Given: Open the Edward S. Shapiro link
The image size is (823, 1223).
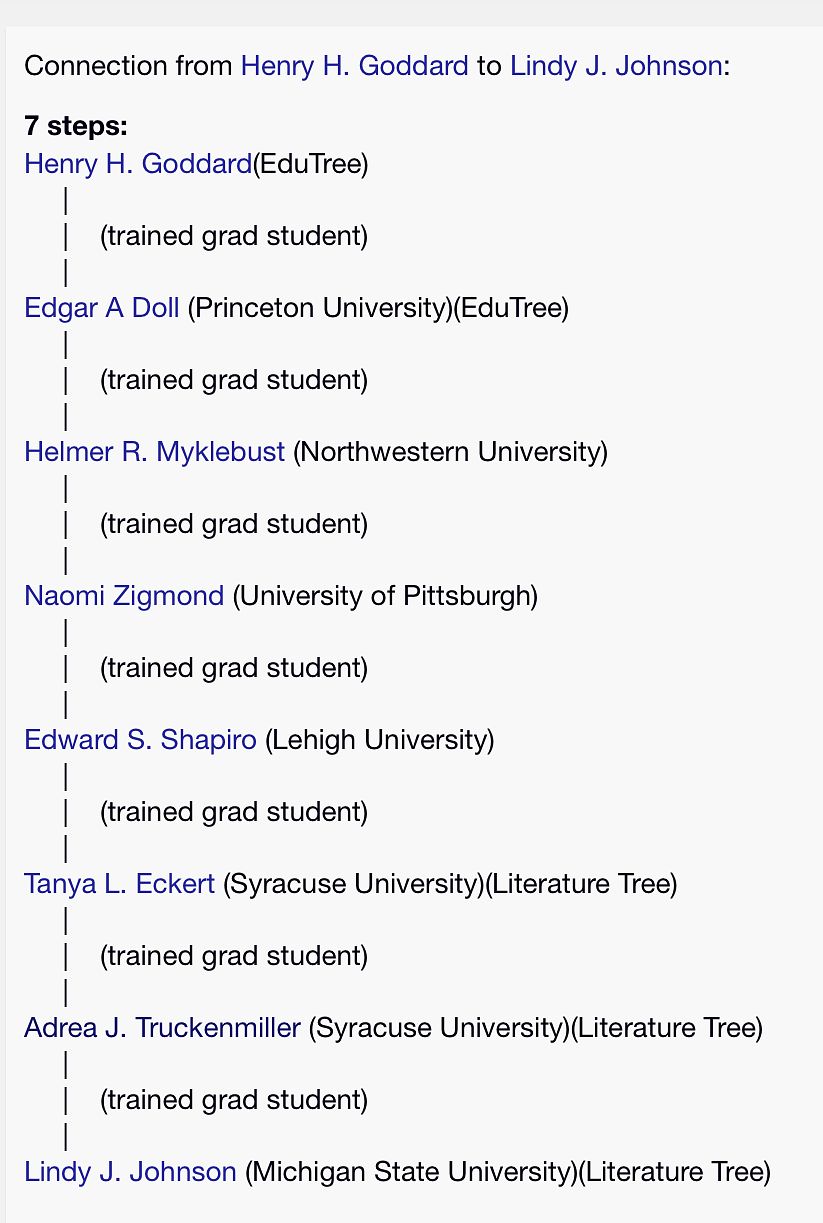Looking at the screenshot, I should tap(141, 740).
